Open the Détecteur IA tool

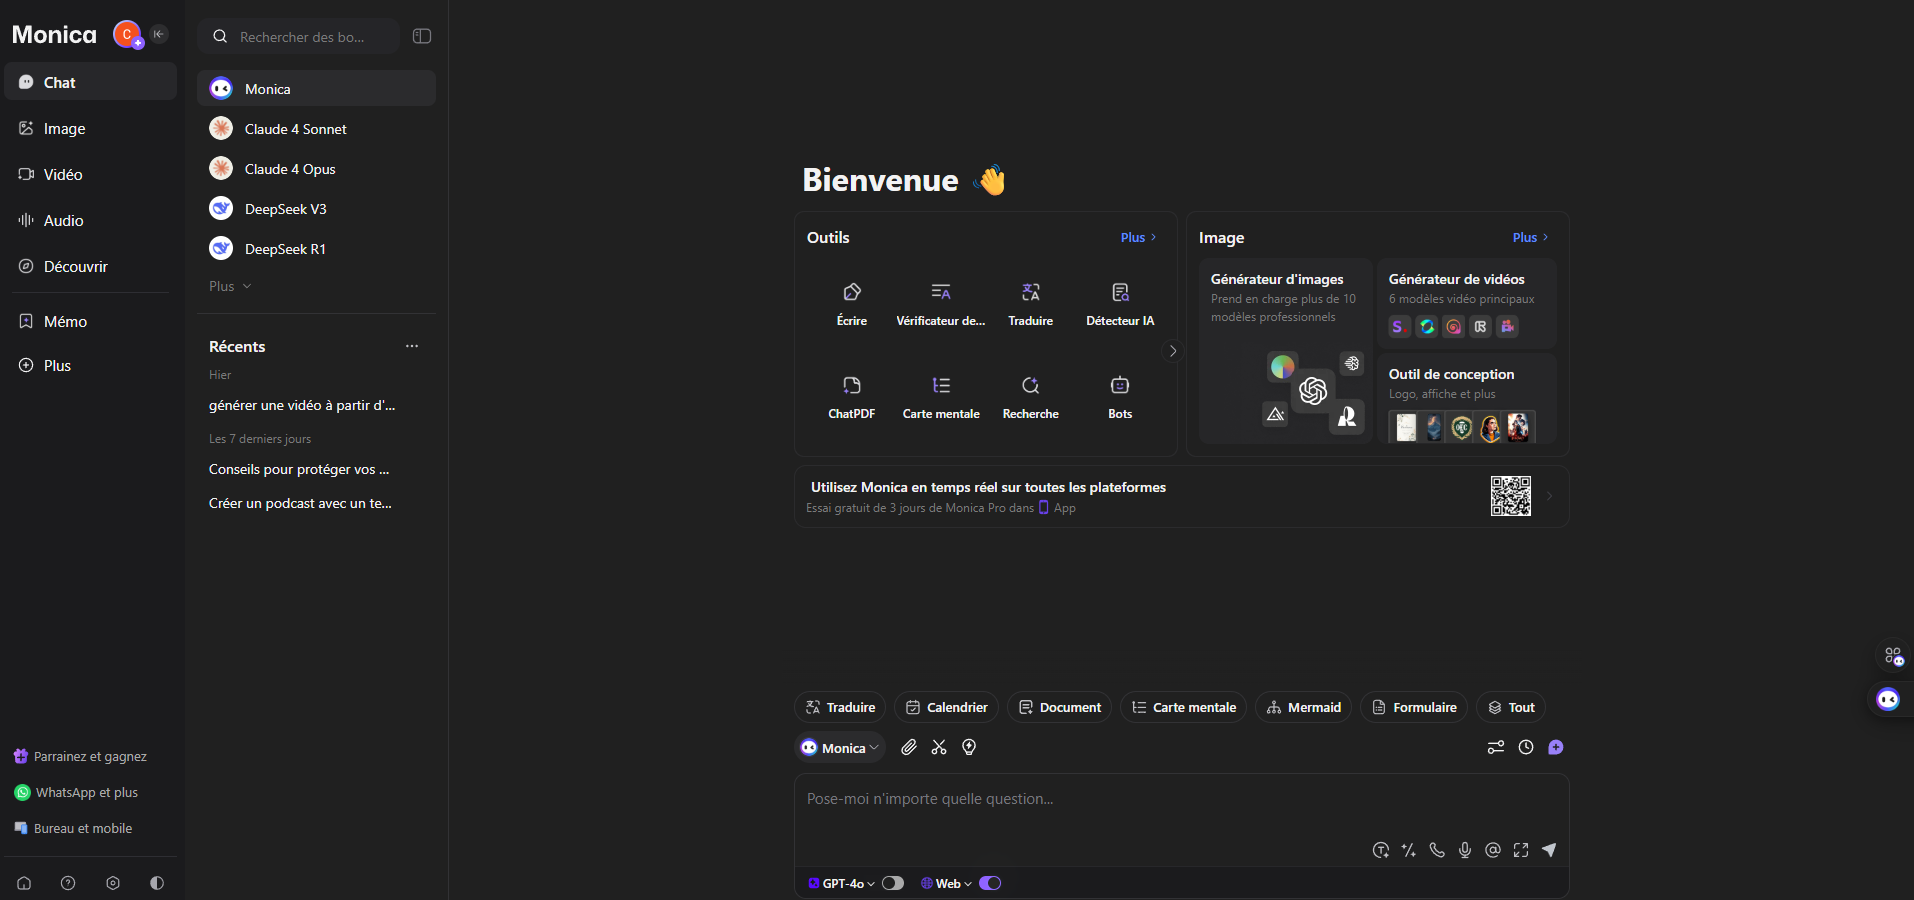(x=1120, y=304)
